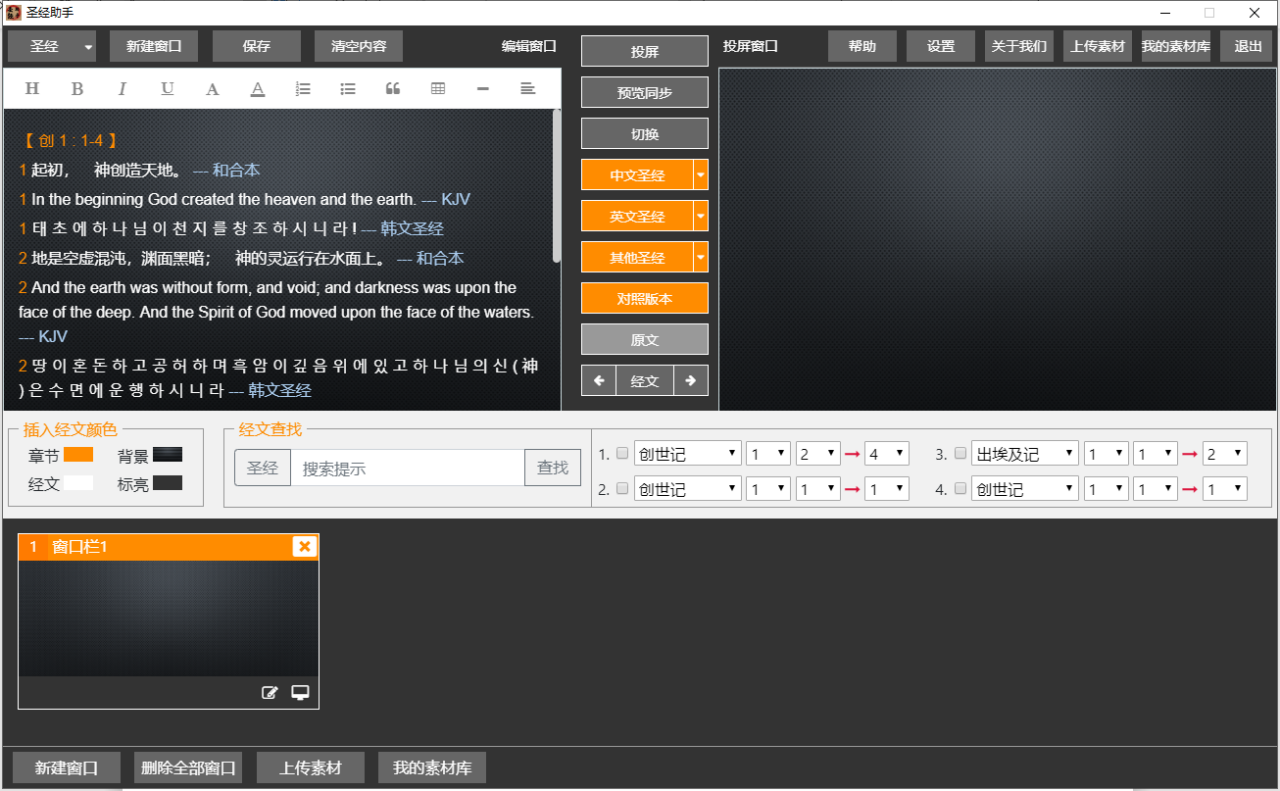Viewport: 1280px width, 791px height.
Task: Open the 出埃及记 book dropdown
Action: click(1024, 454)
